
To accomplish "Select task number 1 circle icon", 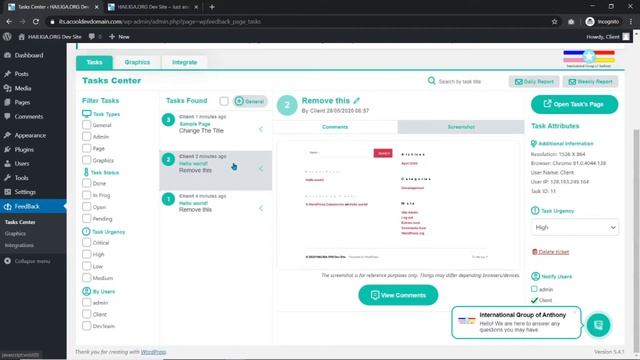I will coord(168,199).
